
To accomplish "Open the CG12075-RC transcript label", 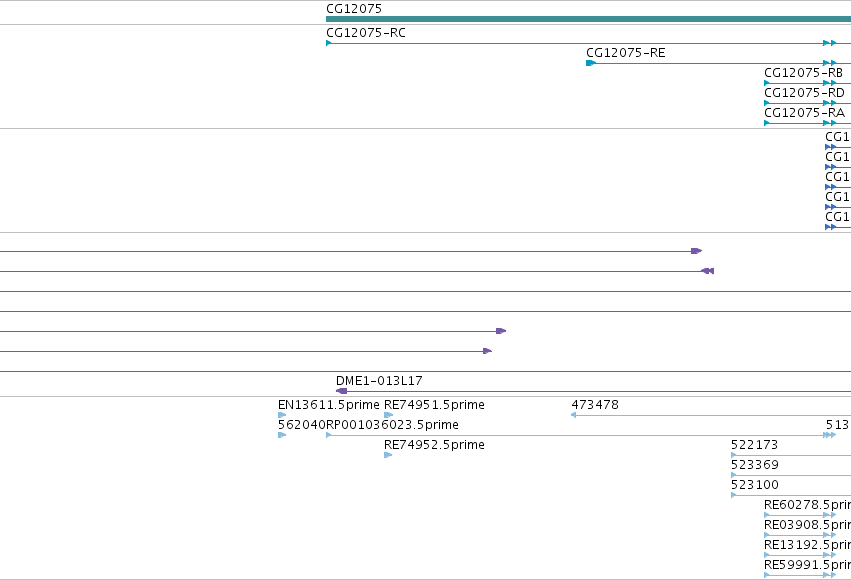I will pos(366,33).
